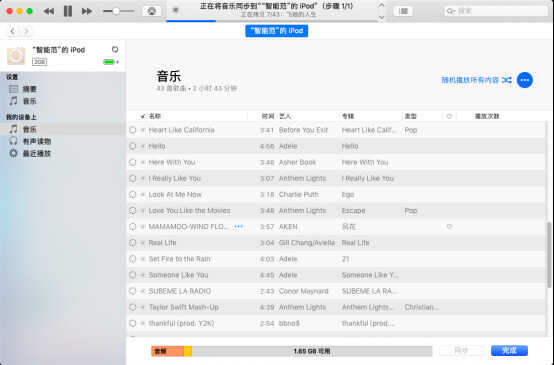
Task: Click album "Escape"
Action: (353, 211)
